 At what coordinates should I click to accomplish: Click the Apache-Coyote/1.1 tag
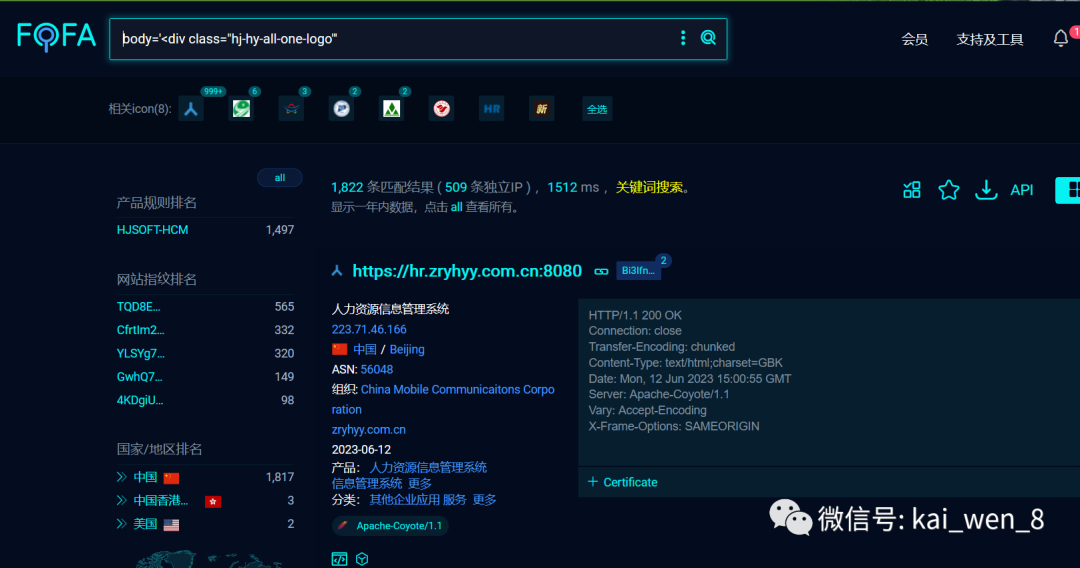coord(391,525)
